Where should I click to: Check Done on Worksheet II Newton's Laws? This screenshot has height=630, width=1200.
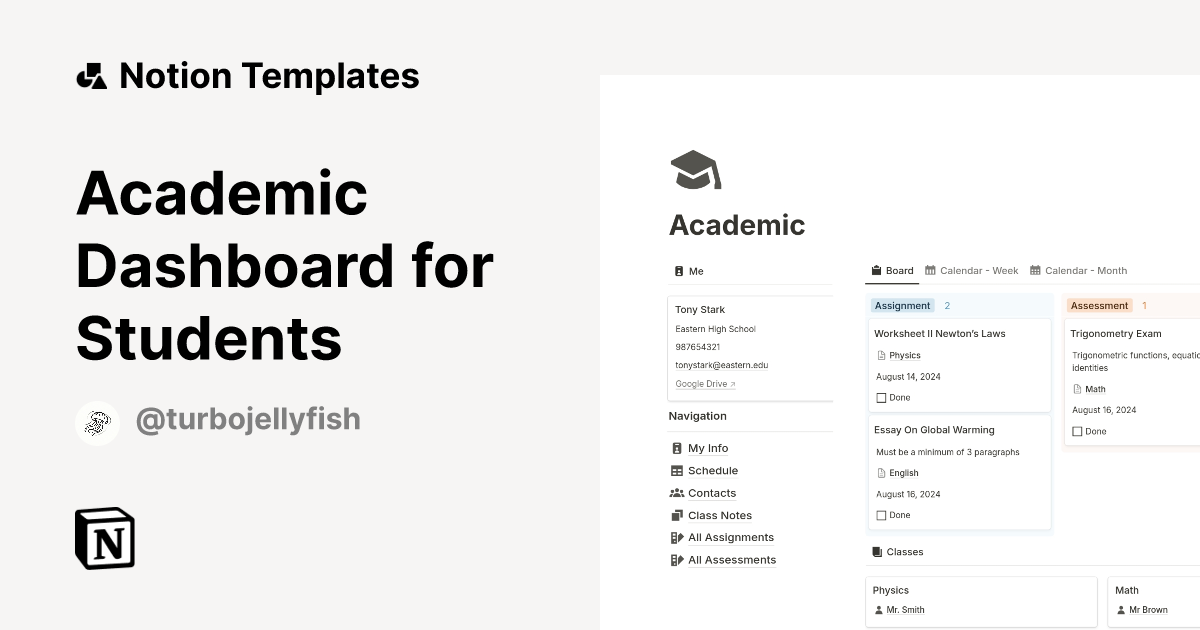click(x=879, y=397)
